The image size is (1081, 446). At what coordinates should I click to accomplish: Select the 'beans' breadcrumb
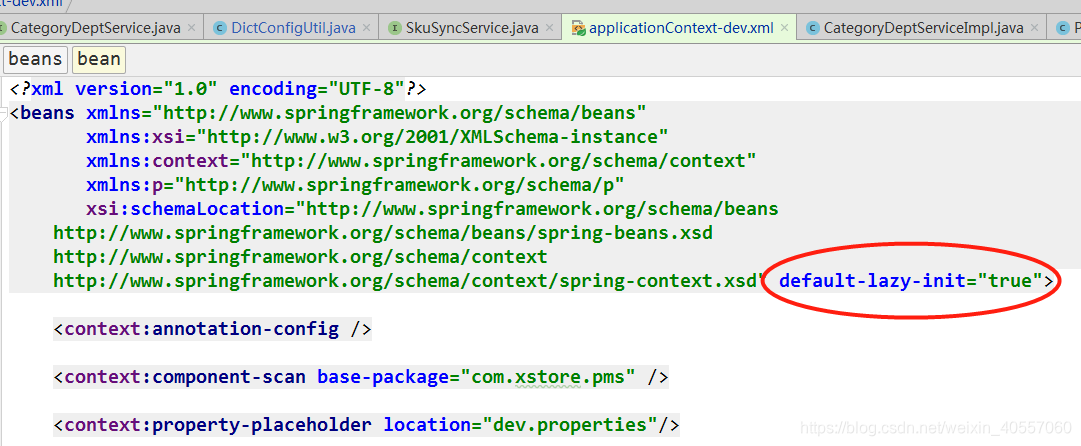coord(36,59)
